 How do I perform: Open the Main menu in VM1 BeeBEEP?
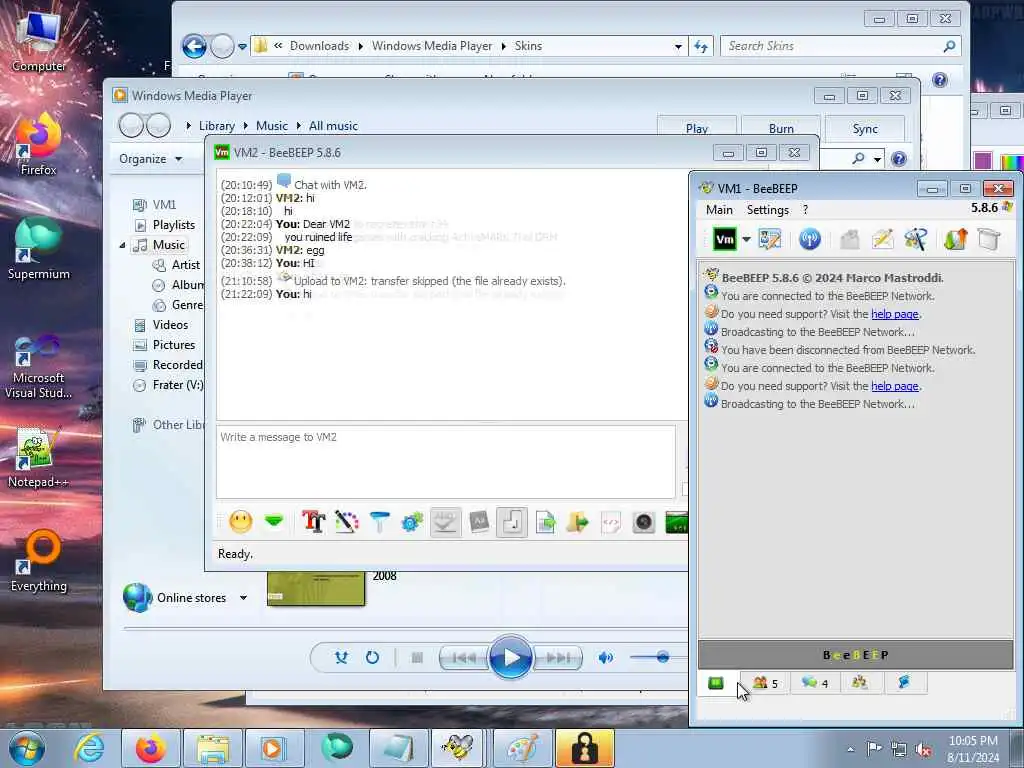[719, 210]
